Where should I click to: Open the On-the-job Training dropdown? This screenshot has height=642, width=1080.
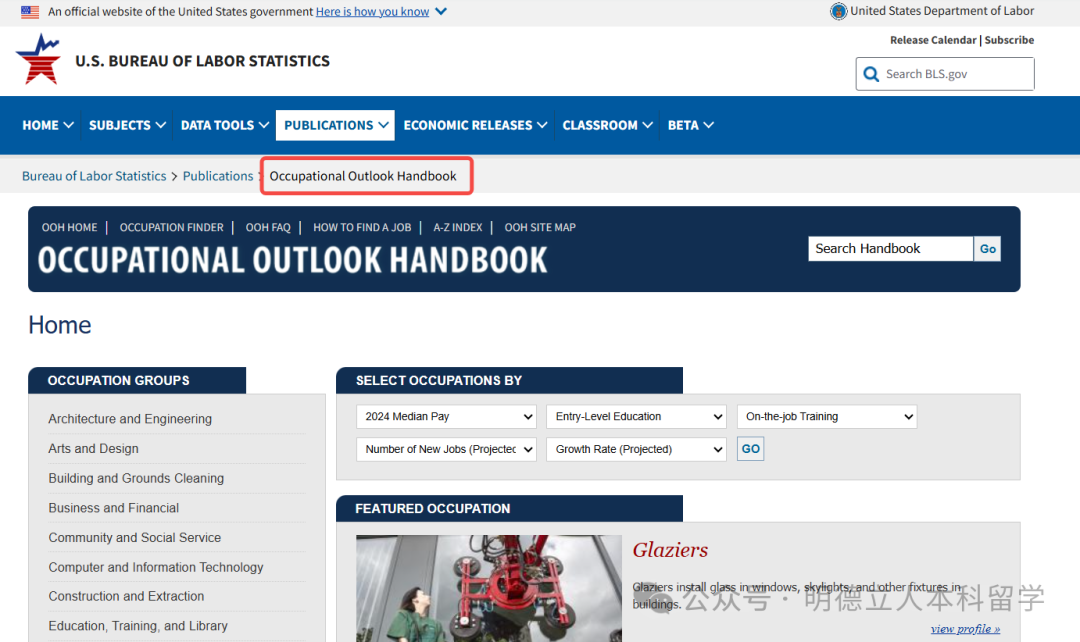coord(827,417)
